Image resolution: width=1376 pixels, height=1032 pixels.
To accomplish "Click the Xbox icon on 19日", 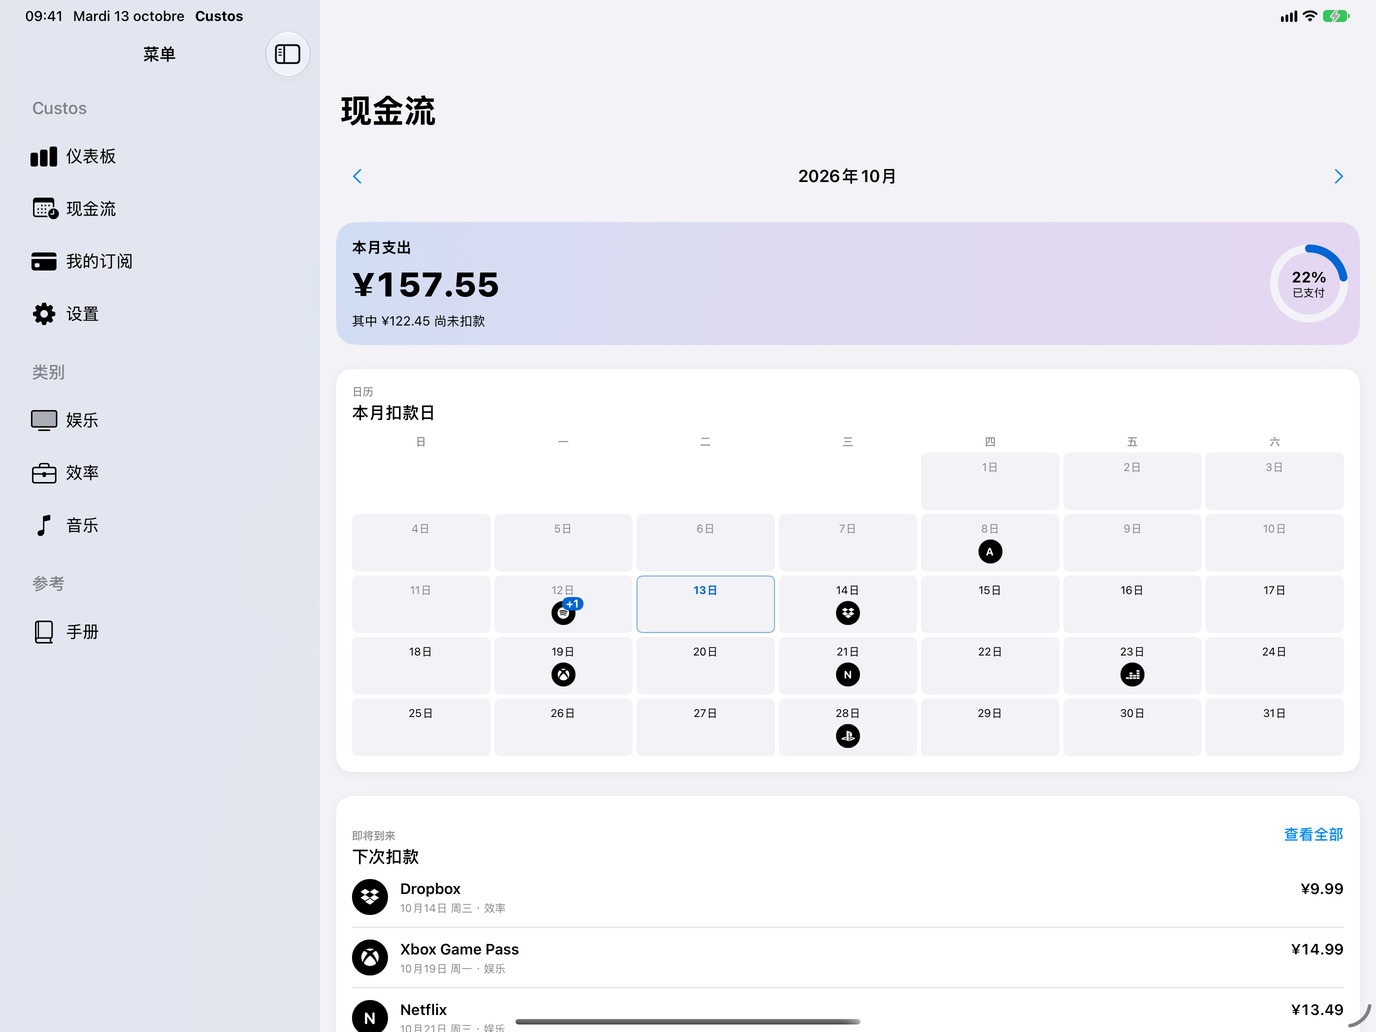I will [x=563, y=675].
